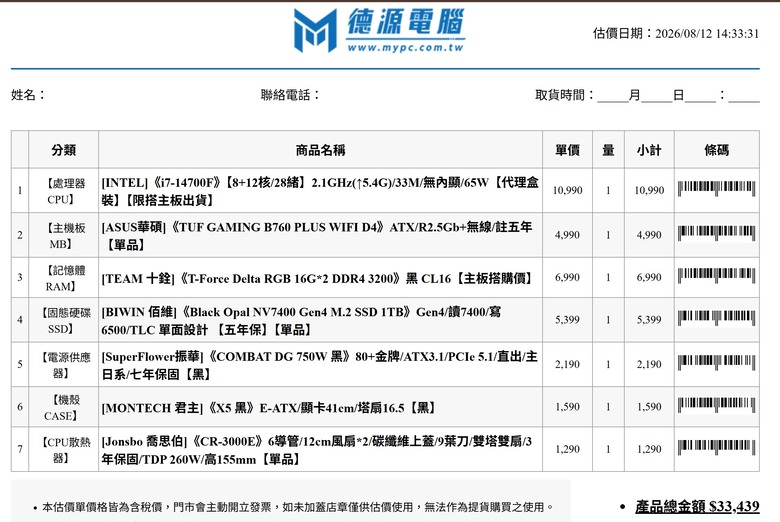
Task: Click the barcode in the T-Force RAM row
Action: (716, 276)
